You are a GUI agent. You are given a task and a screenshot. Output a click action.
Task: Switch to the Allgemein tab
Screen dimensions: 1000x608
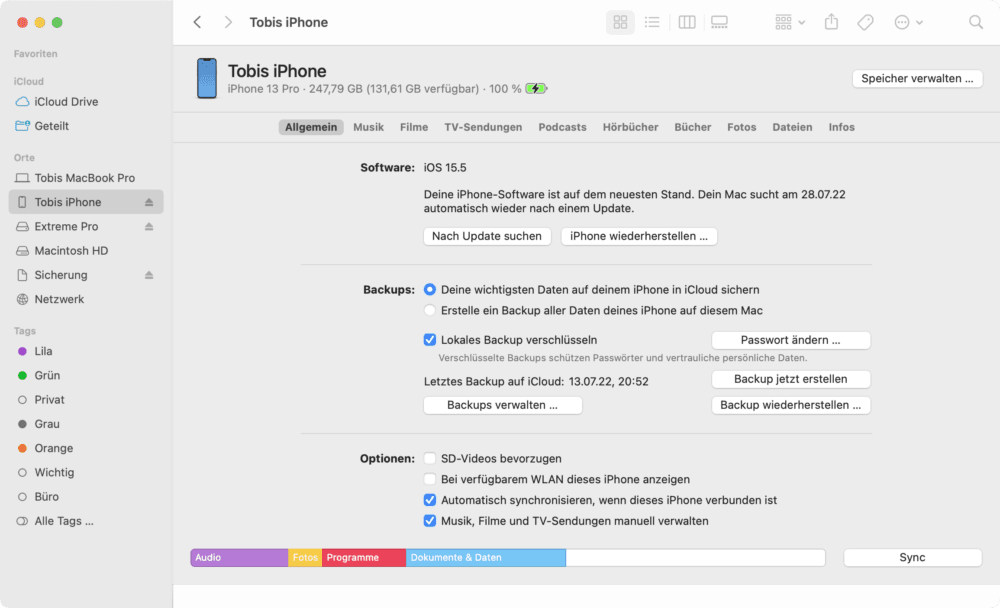click(311, 127)
